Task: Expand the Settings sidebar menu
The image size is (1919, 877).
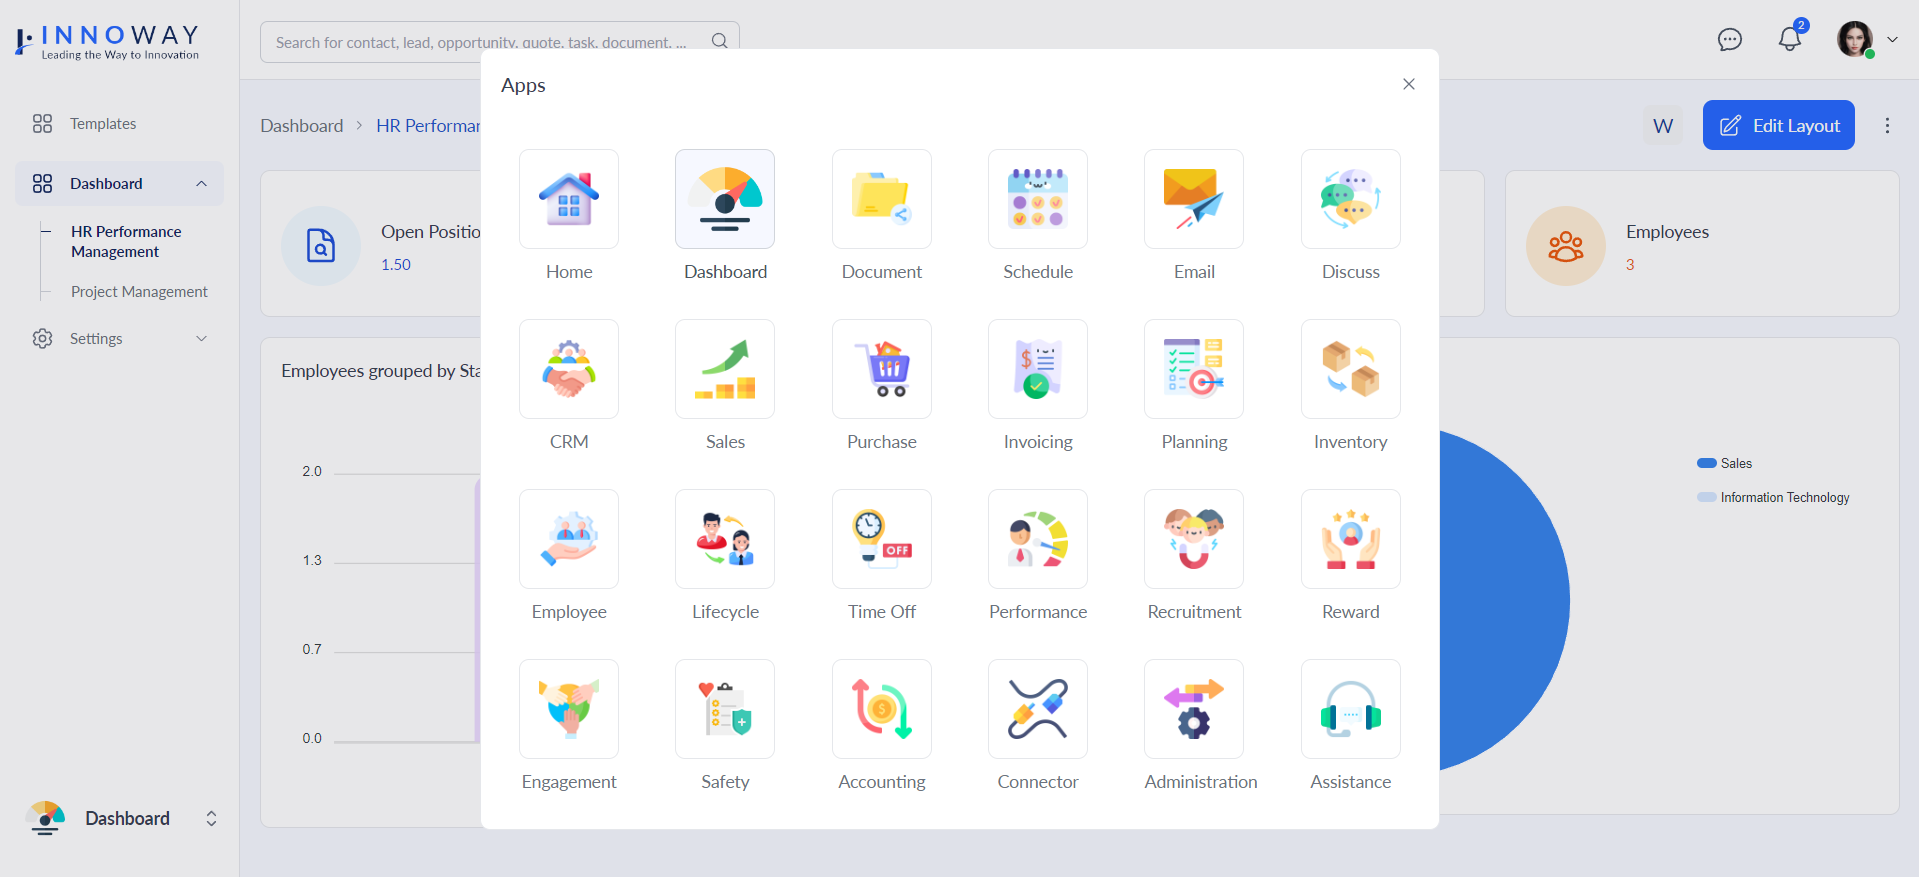Action: pos(201,339)
